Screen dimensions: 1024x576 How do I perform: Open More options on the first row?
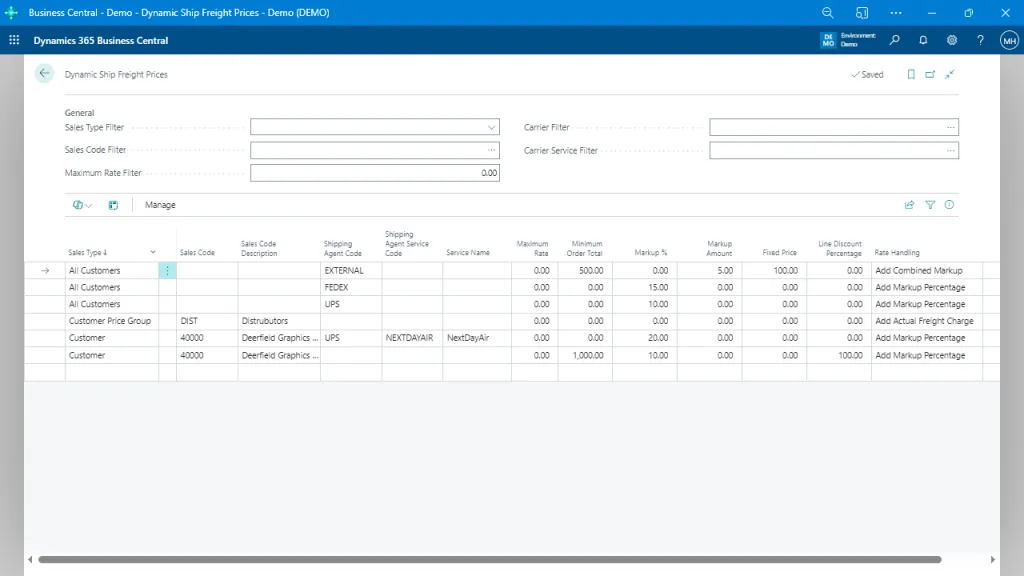[x=167, y=270]
